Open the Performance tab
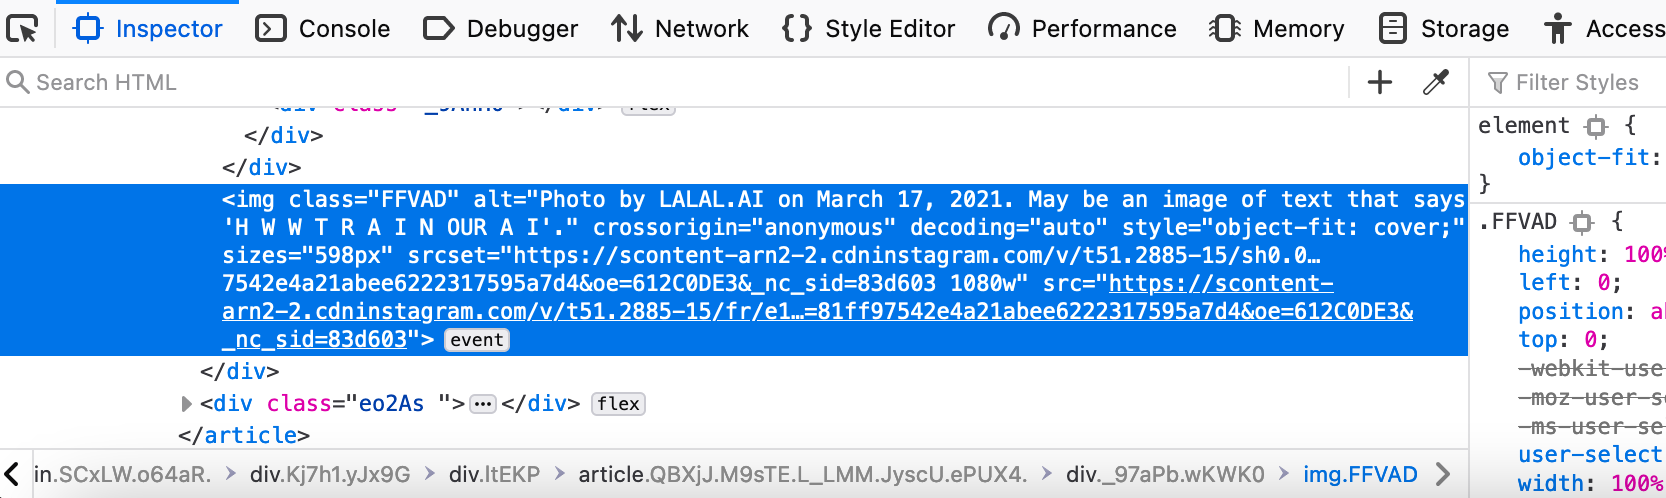 1082,28
